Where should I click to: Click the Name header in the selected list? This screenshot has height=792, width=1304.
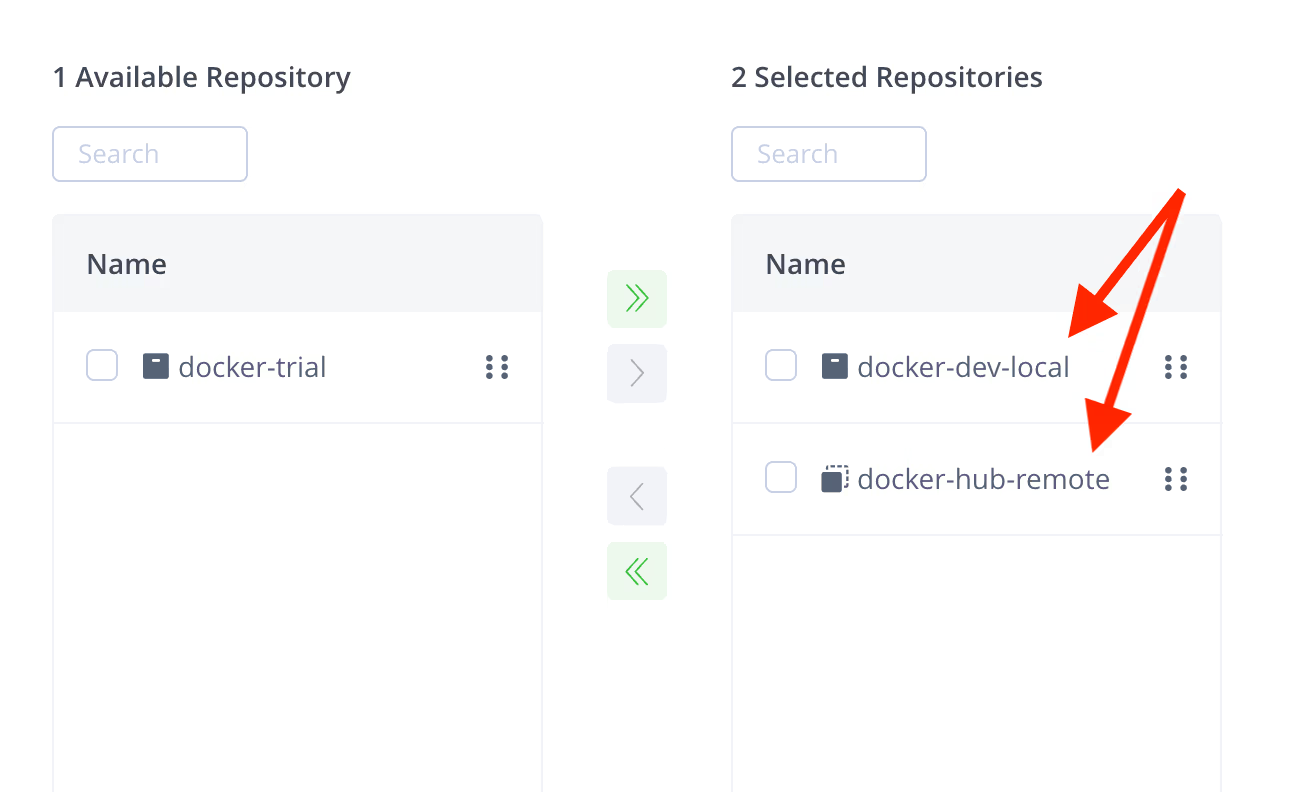pos(806,264)
